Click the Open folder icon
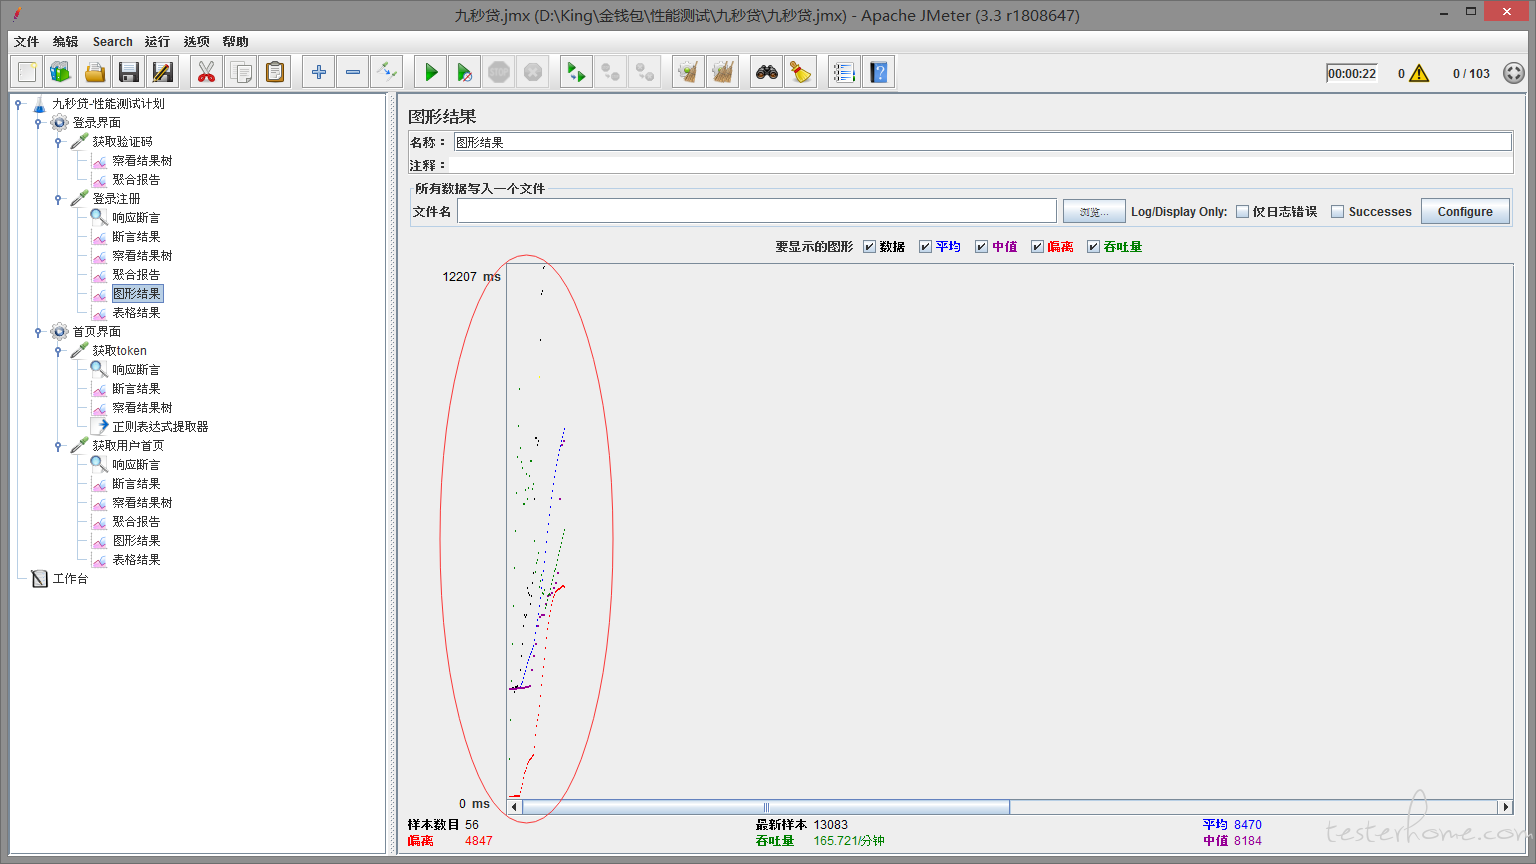The image size is (1536, 864). 95,72
